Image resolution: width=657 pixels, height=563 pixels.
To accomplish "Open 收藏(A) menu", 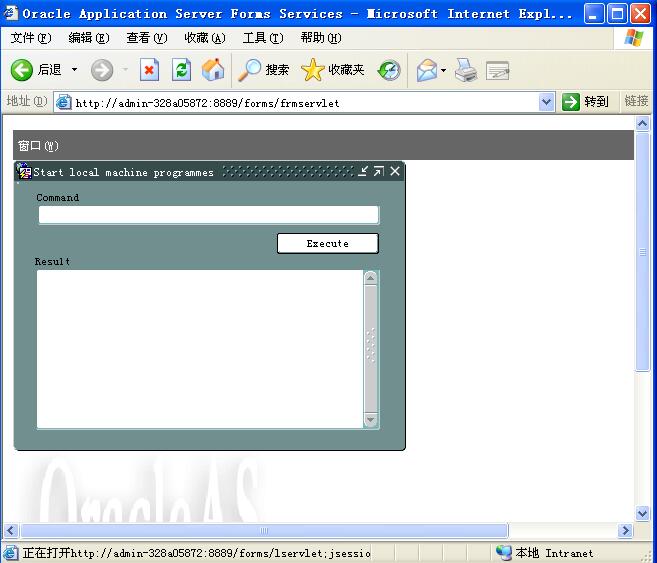I will (204, 38).
